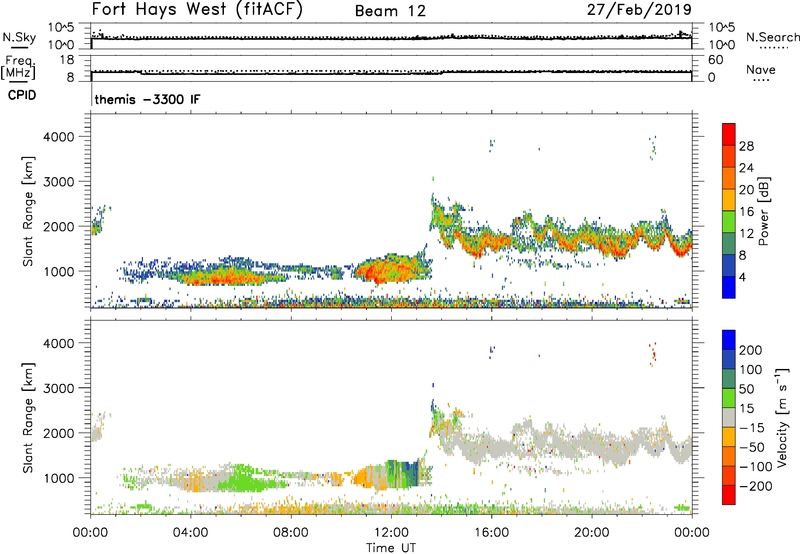Click the 'Beam 12' label
Viewport: 800px width, 554px height.
tap(390, 11)
